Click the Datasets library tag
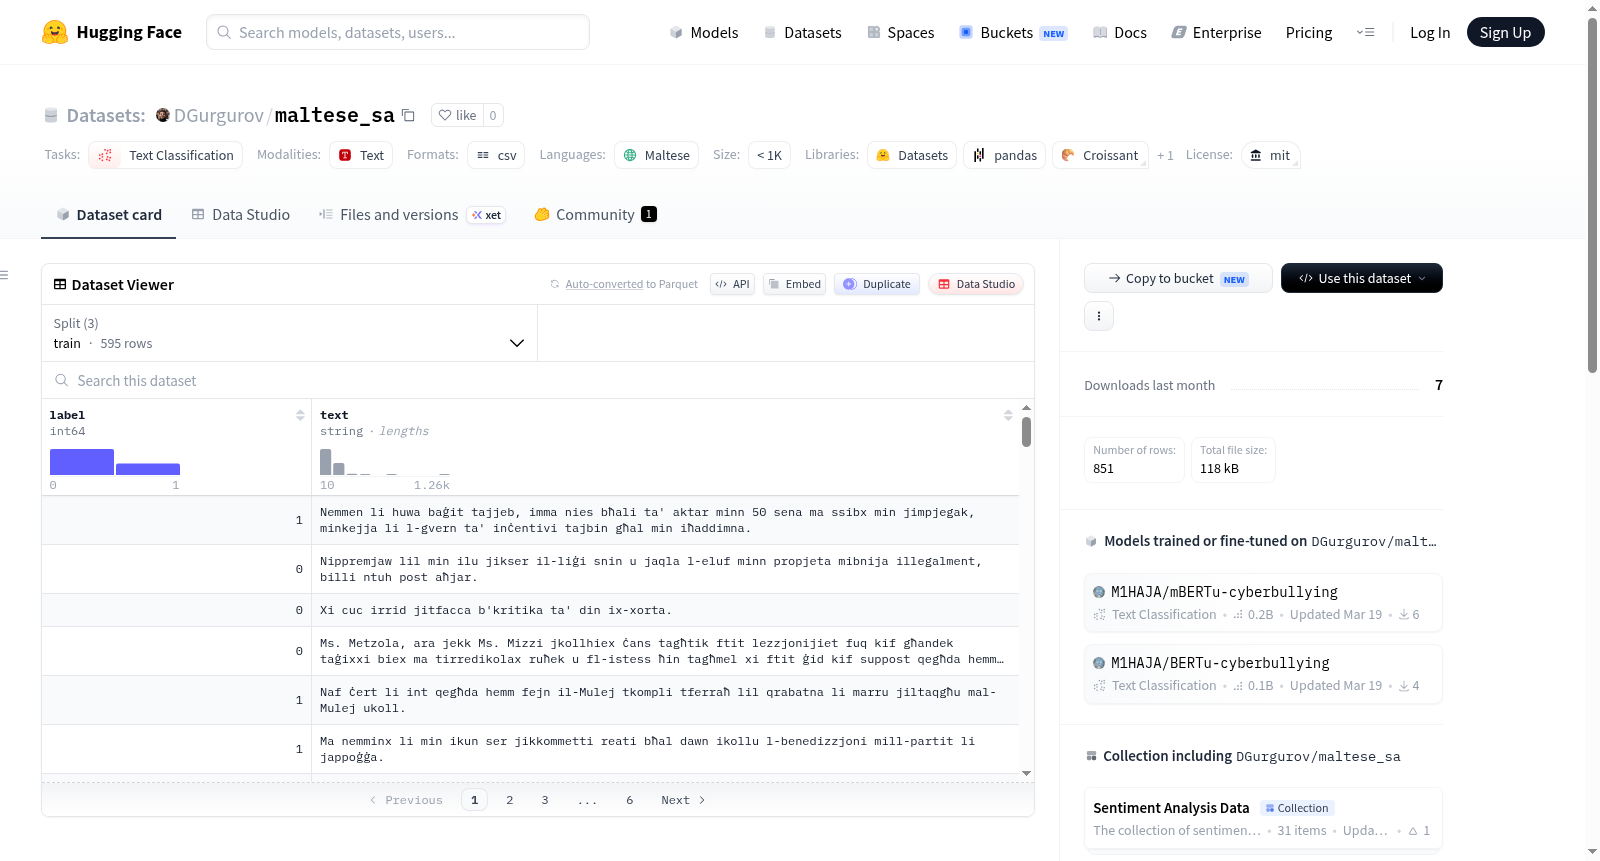 (912, 155)
